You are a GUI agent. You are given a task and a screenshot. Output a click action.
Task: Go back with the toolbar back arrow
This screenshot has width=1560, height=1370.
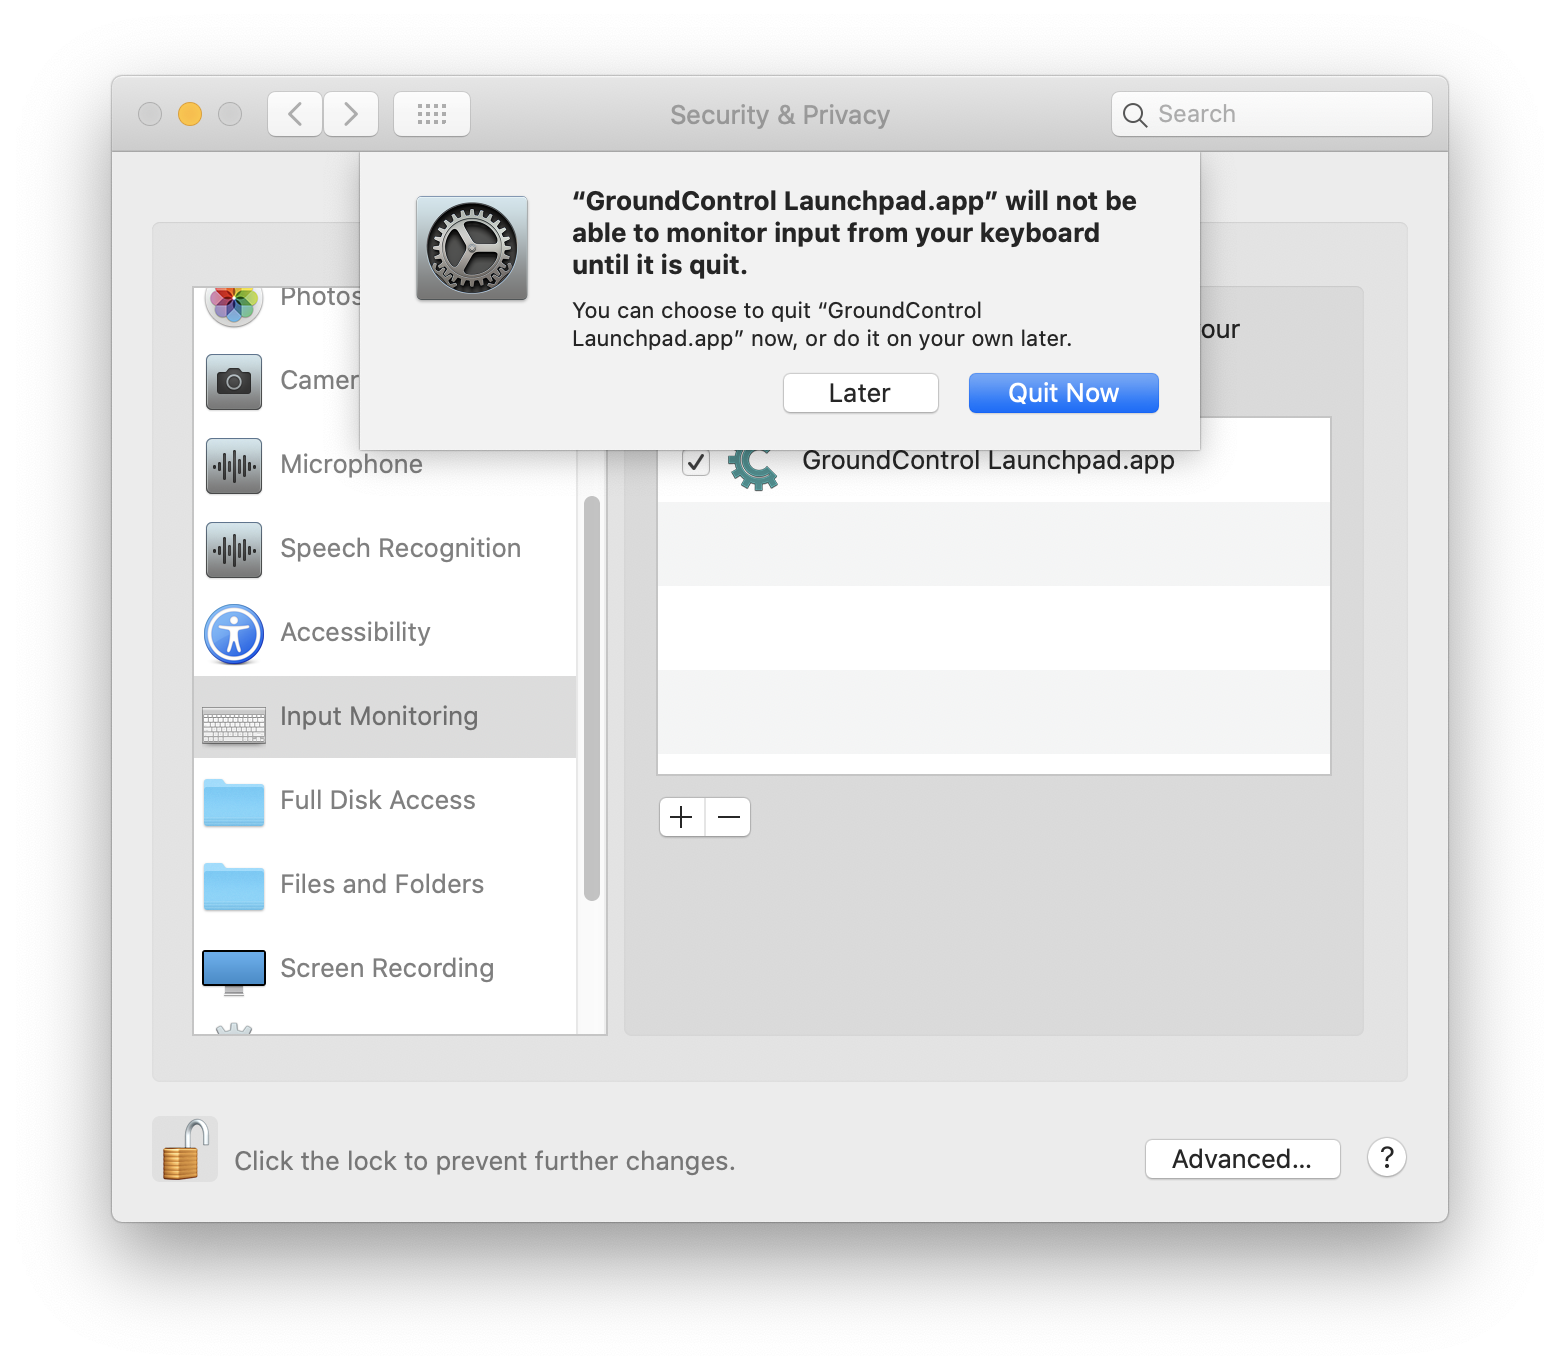tap(295, 114)
